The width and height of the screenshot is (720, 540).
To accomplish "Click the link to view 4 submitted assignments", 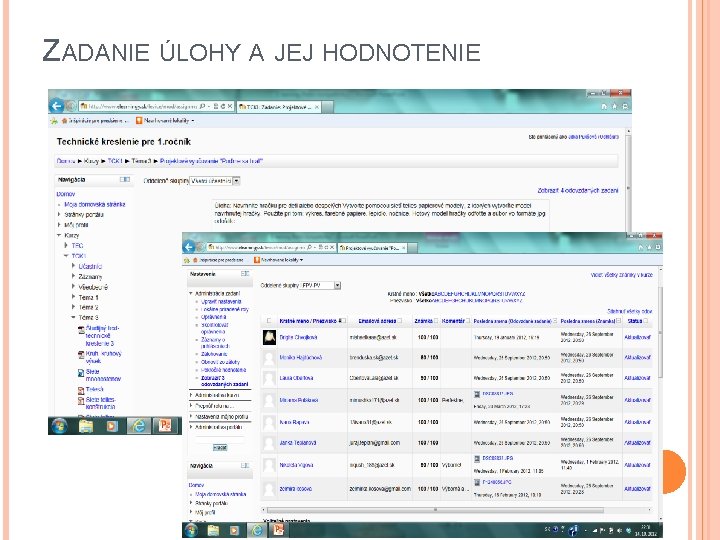I will (578, 190).
